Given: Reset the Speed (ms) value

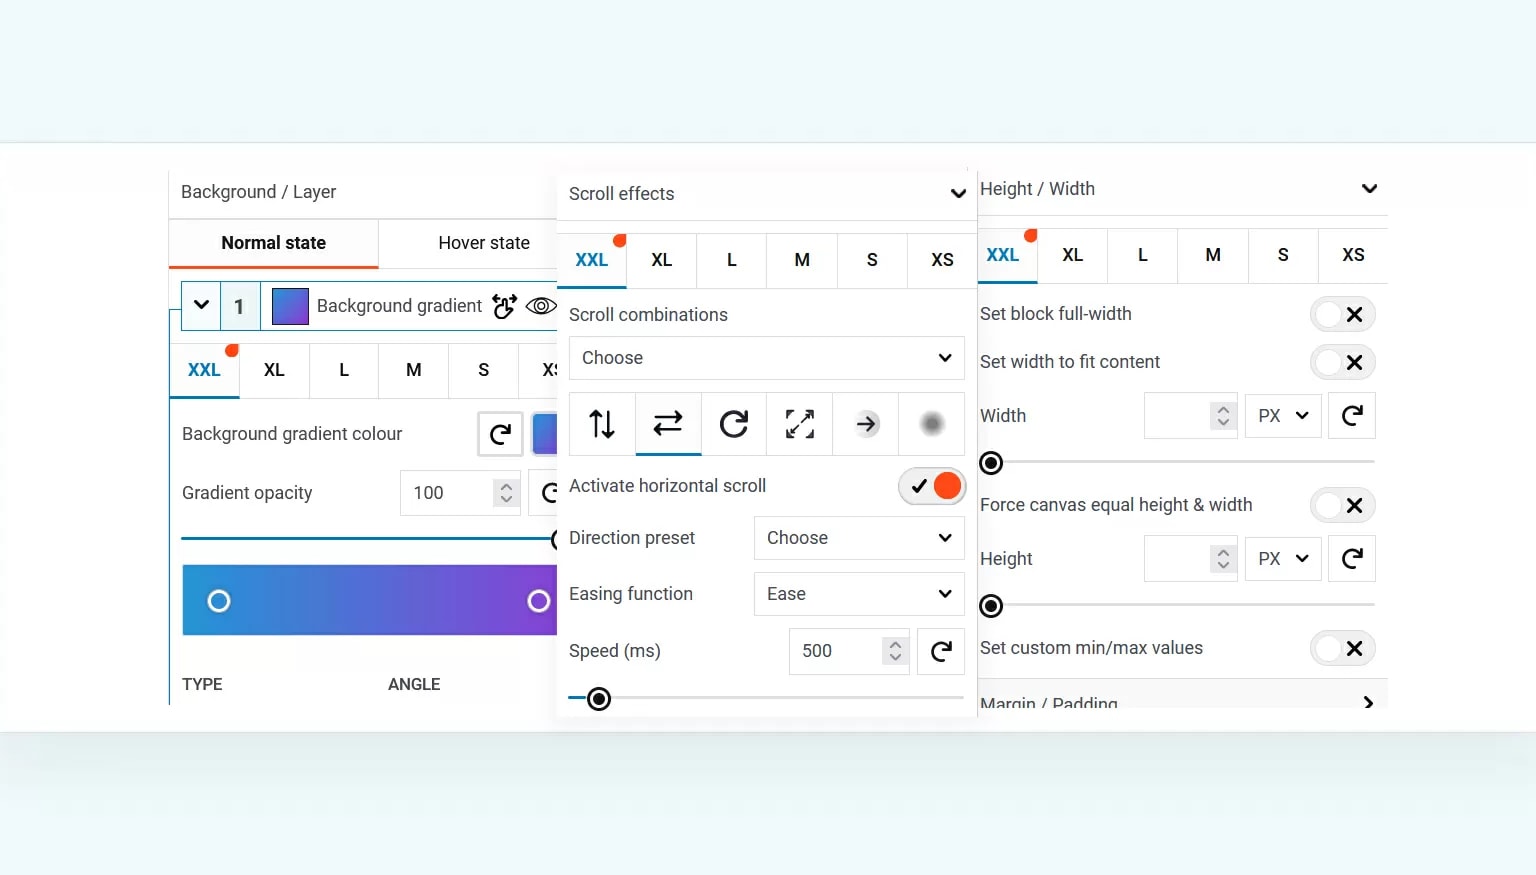Looking at the screenshot, I should click(x=941, y=651).
